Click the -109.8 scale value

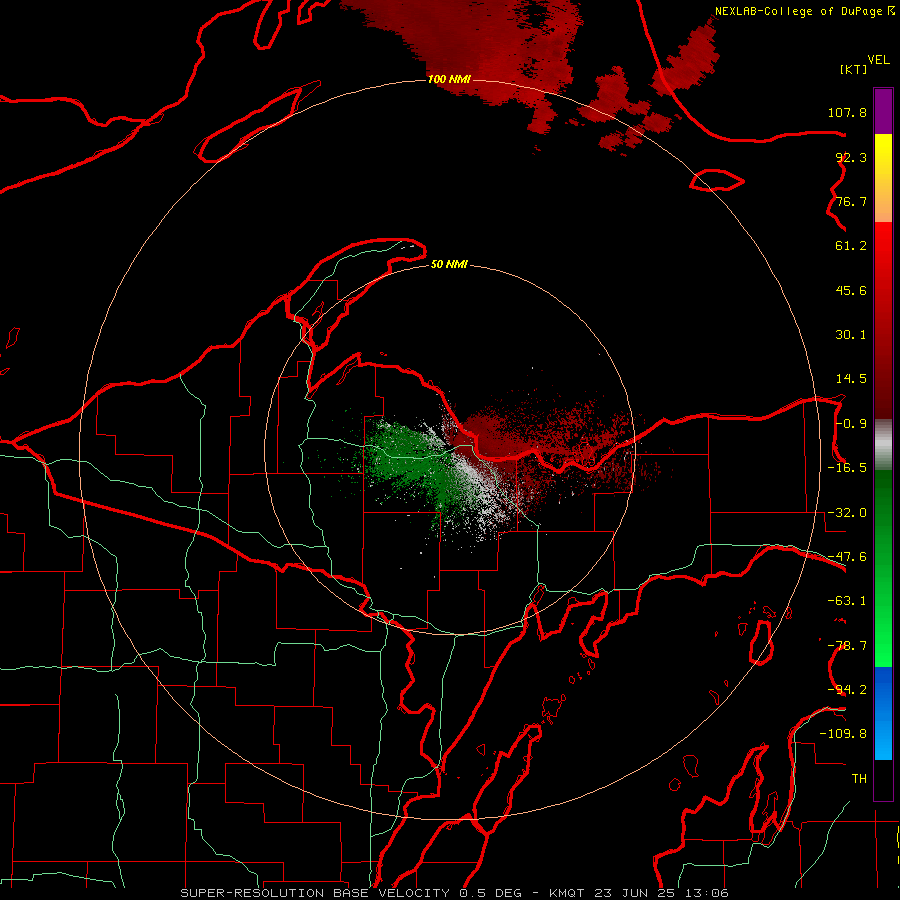pyautogui.click(x=843, y=734)
